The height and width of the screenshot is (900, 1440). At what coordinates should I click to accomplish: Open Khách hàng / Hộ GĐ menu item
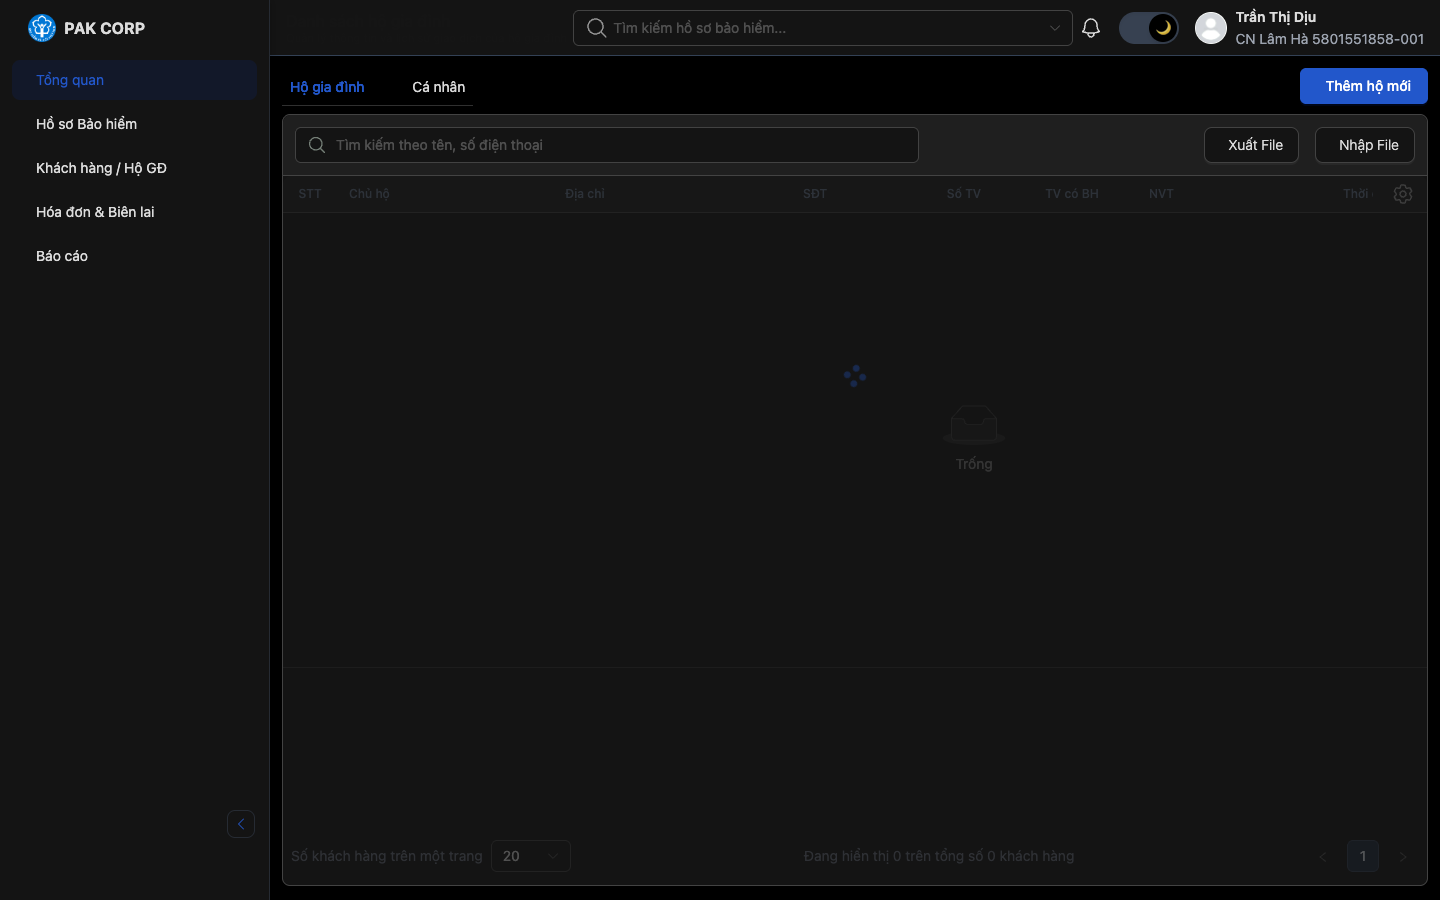tap(135, 168)
